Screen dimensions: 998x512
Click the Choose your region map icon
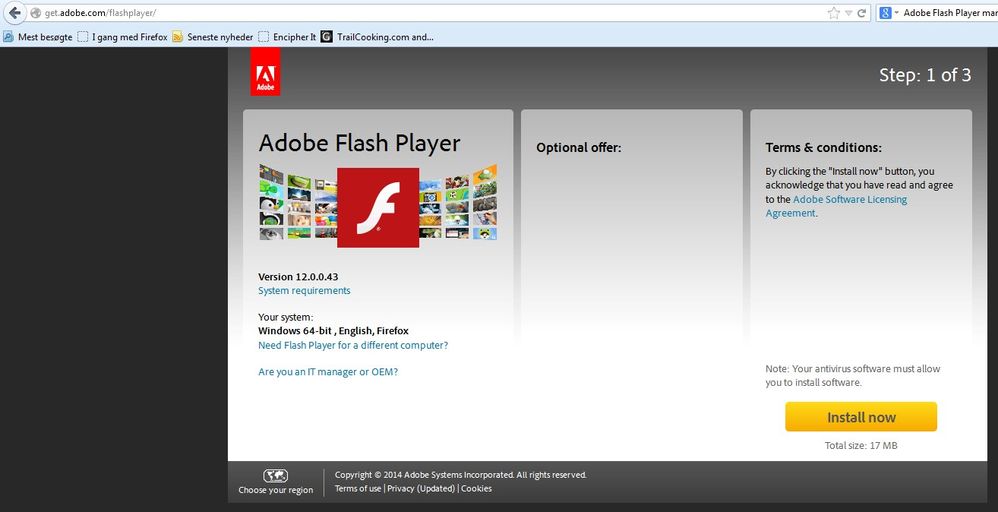point(276,476)
